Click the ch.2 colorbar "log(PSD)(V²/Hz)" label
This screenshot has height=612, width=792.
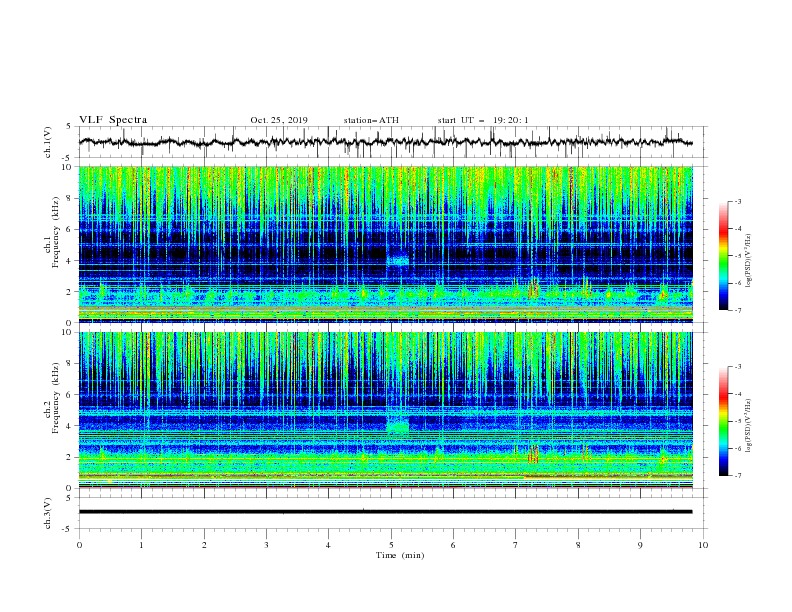748,425
